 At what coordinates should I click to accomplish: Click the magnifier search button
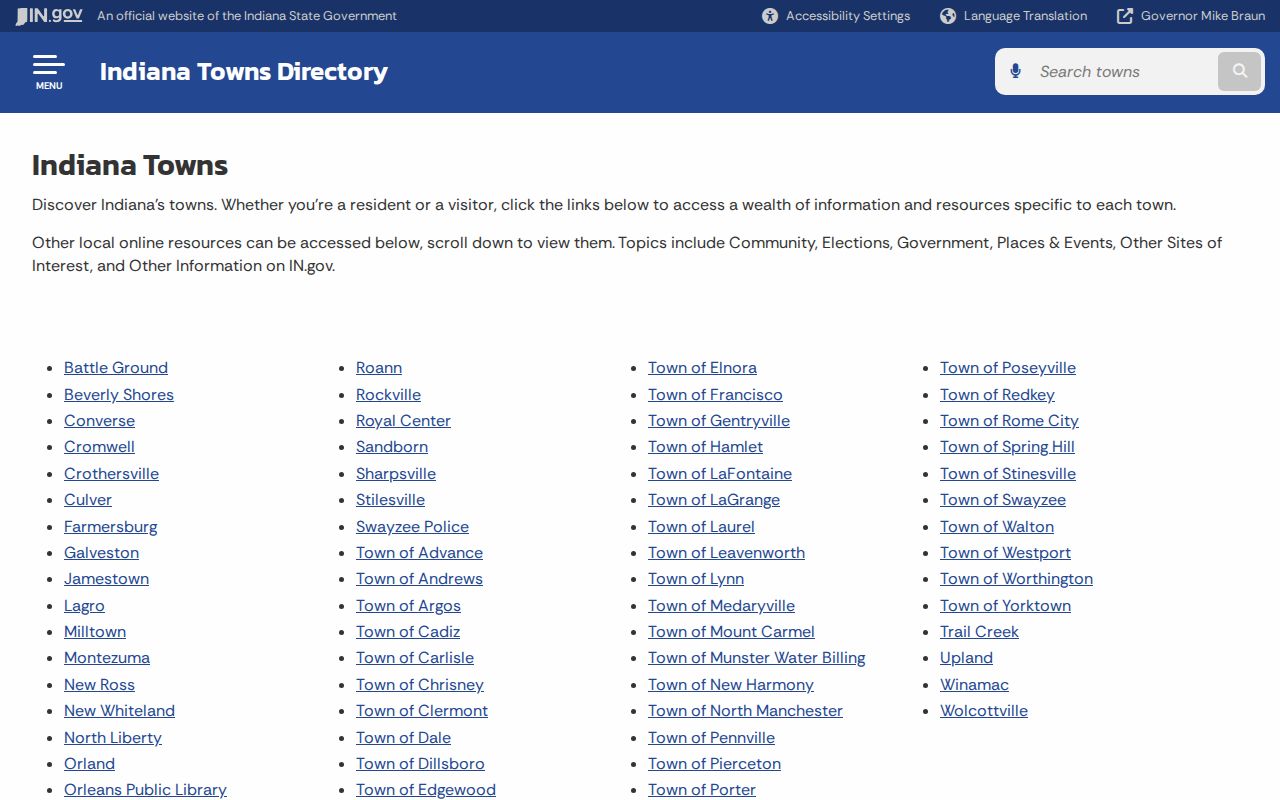click(1240, 71)
